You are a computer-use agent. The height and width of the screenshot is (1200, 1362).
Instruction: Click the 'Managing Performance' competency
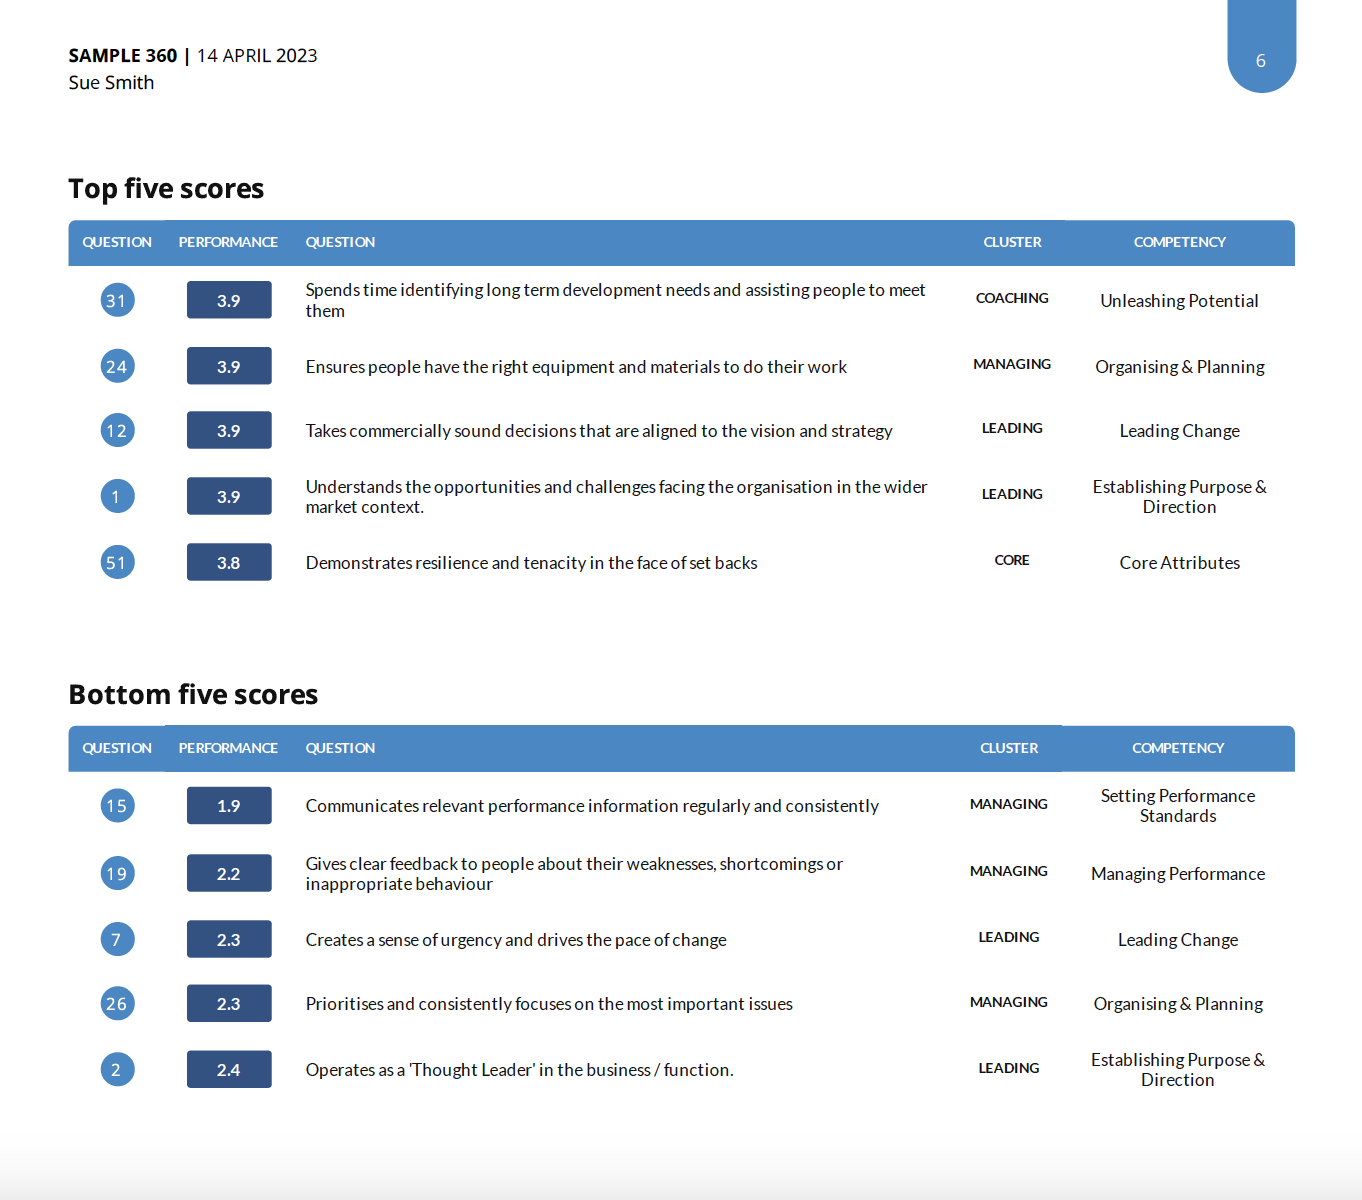tap(1178, 874)
